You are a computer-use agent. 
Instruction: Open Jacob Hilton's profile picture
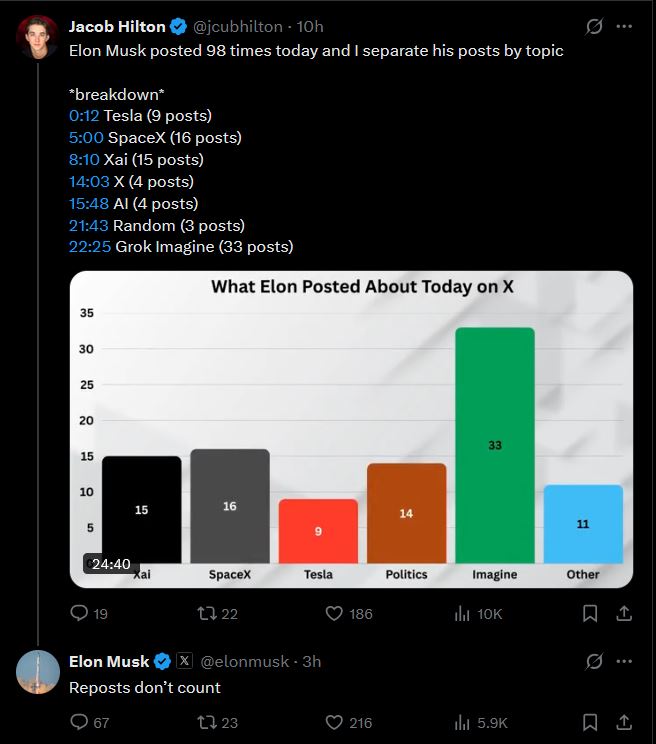pos(36,35)
